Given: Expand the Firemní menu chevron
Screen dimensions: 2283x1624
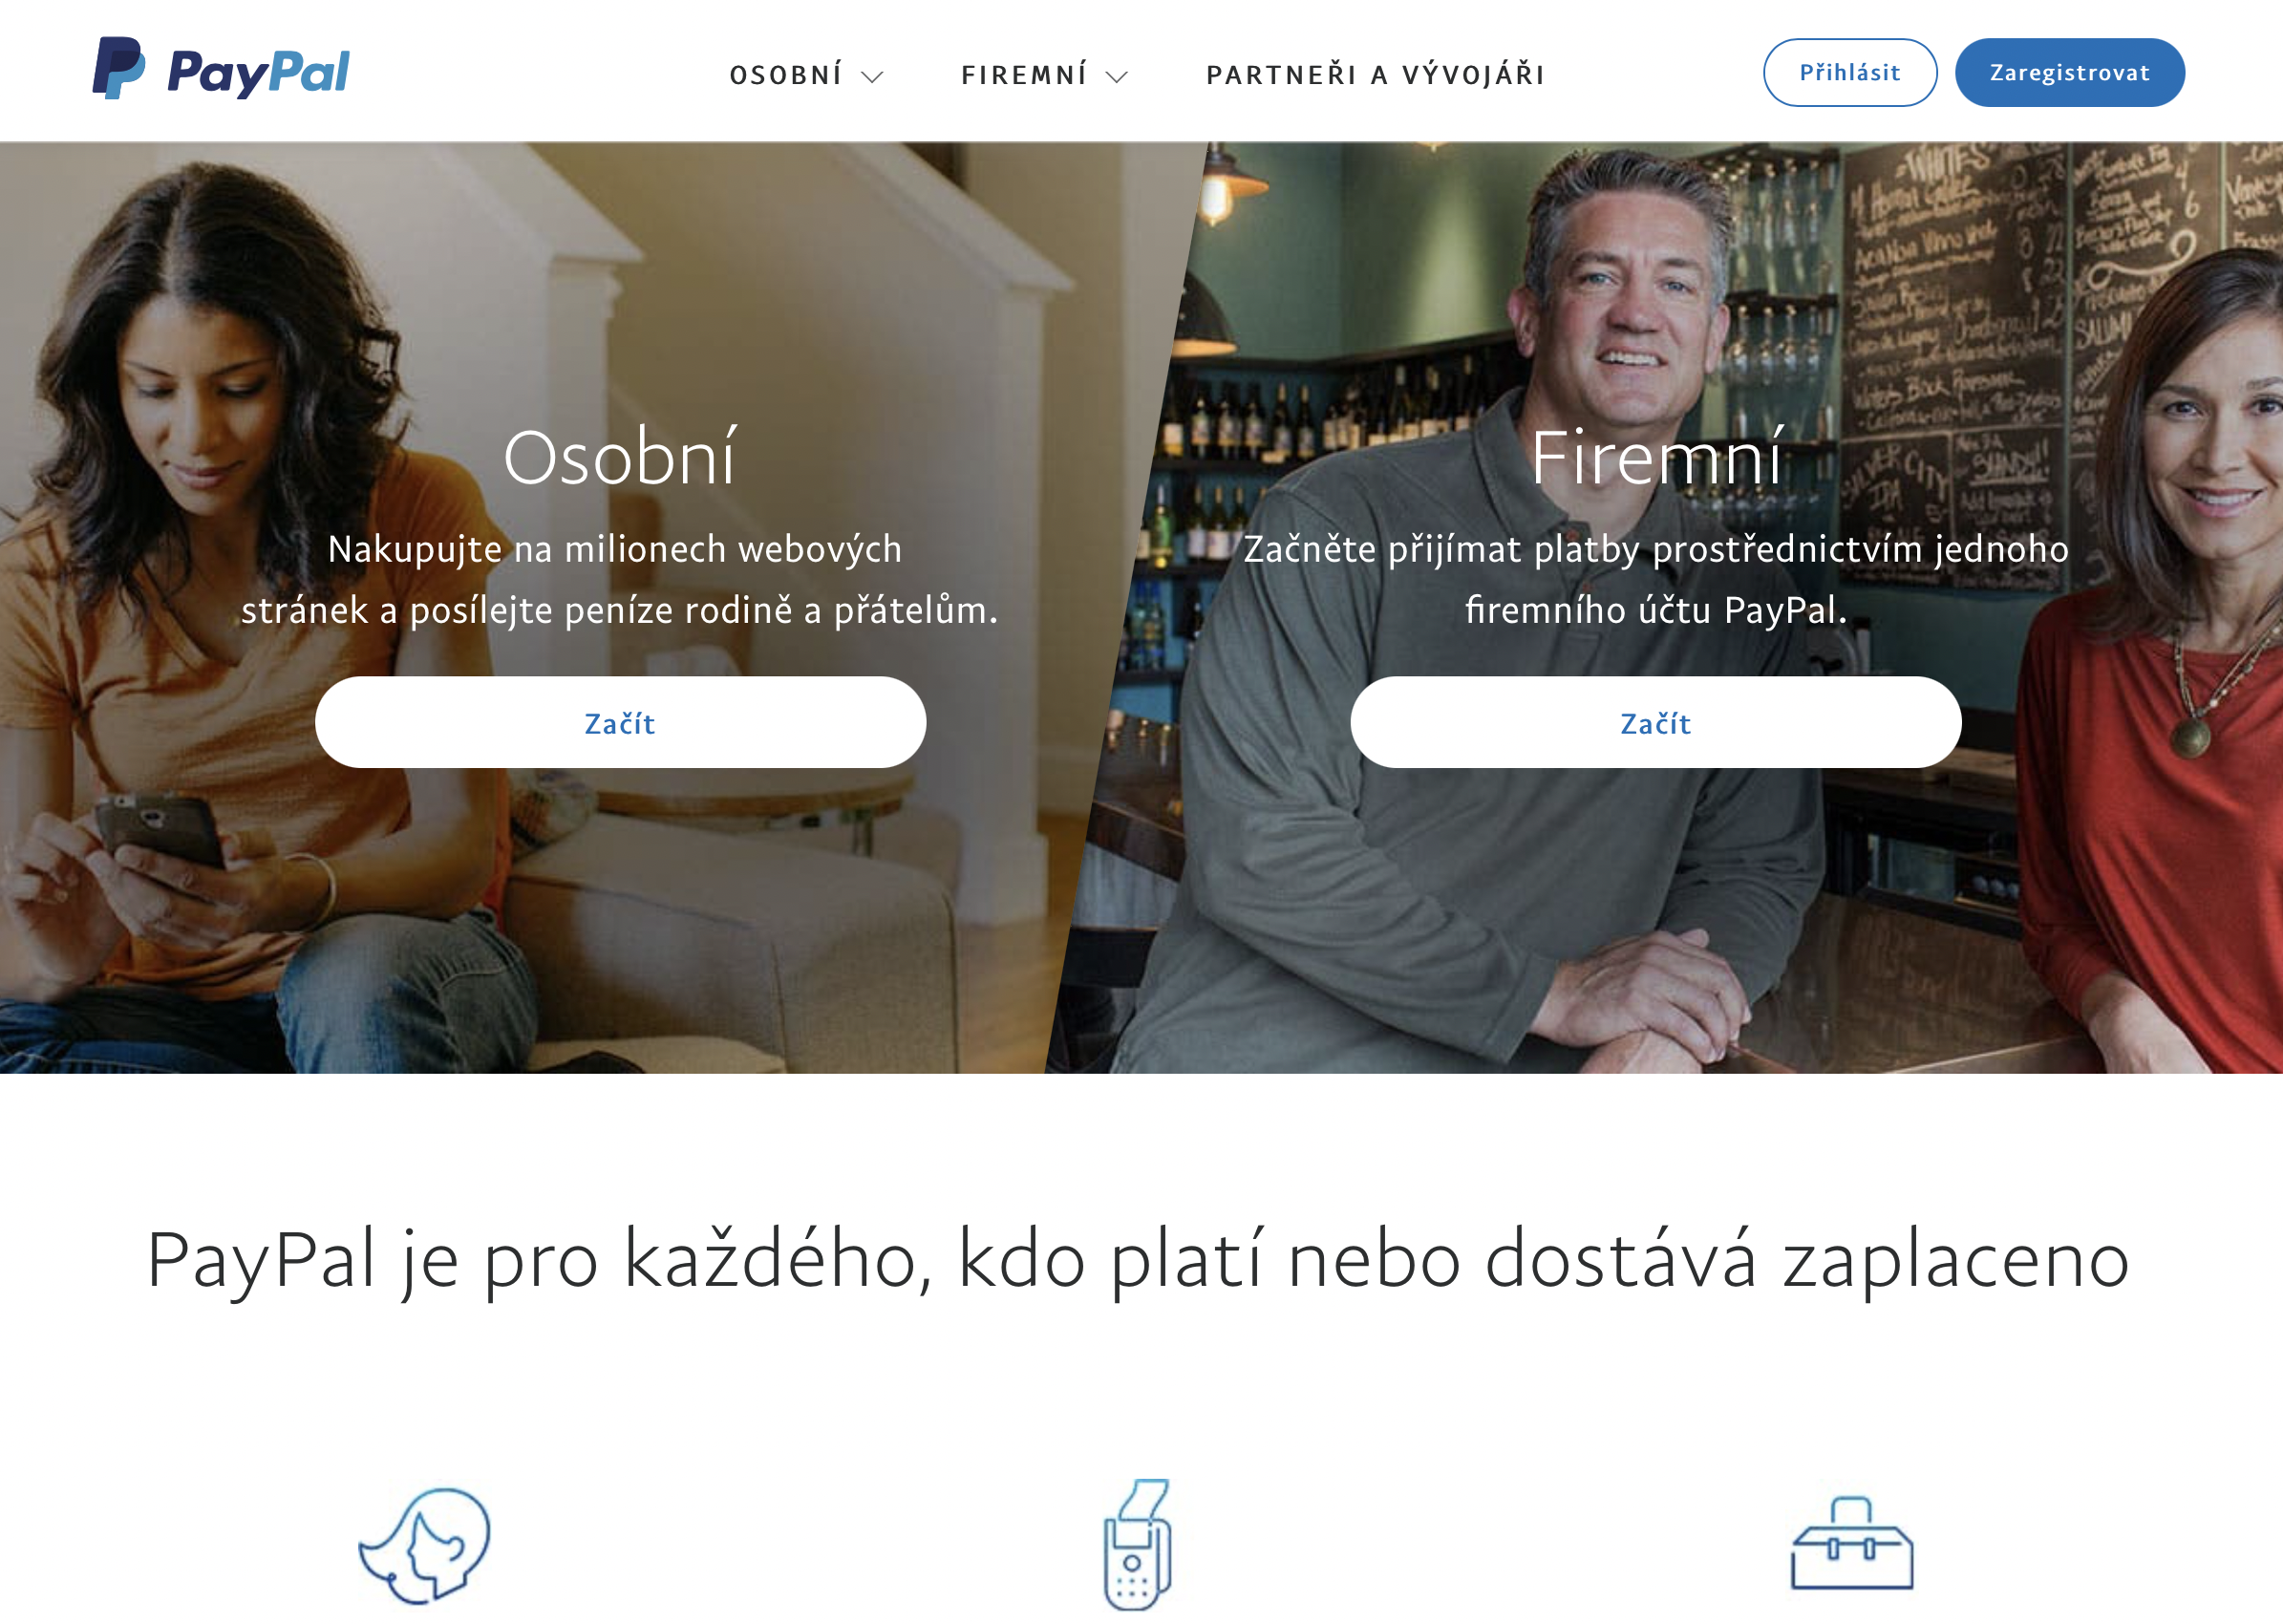Looking at the screenshot, I should [1116, 77].
